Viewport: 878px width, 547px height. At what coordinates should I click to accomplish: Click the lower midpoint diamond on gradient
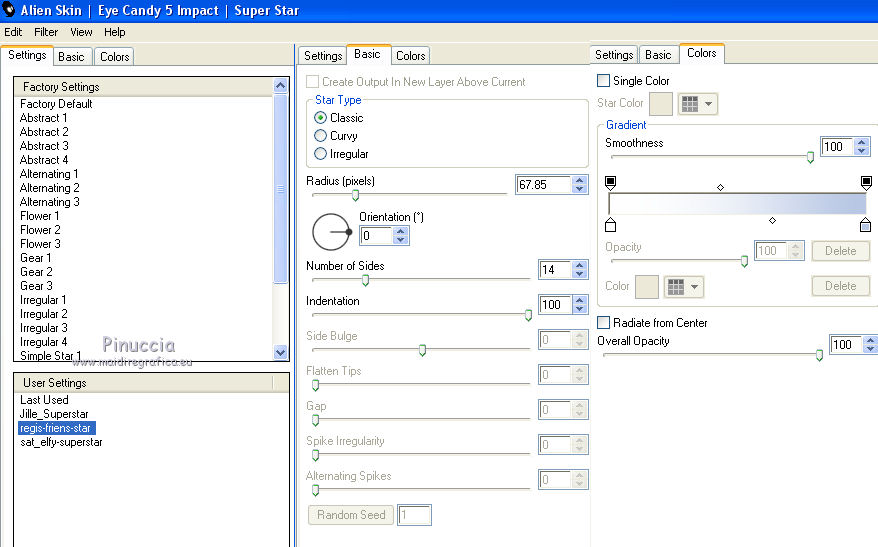coord(772,221)
